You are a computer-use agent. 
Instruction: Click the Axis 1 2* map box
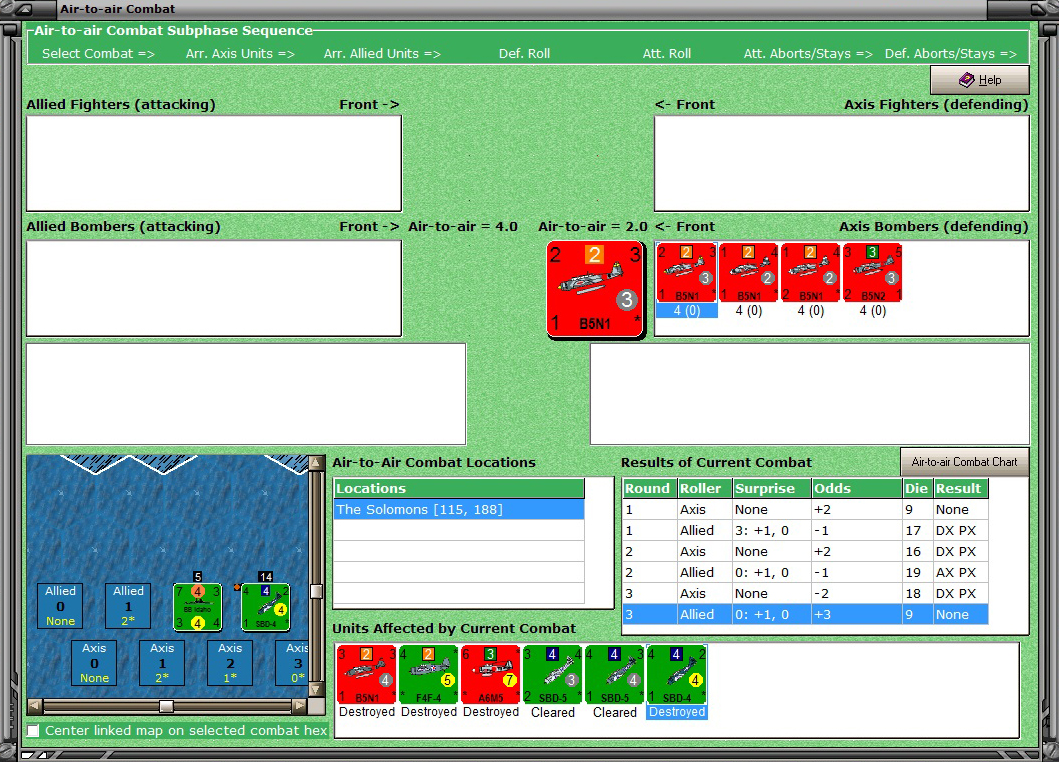162,663
